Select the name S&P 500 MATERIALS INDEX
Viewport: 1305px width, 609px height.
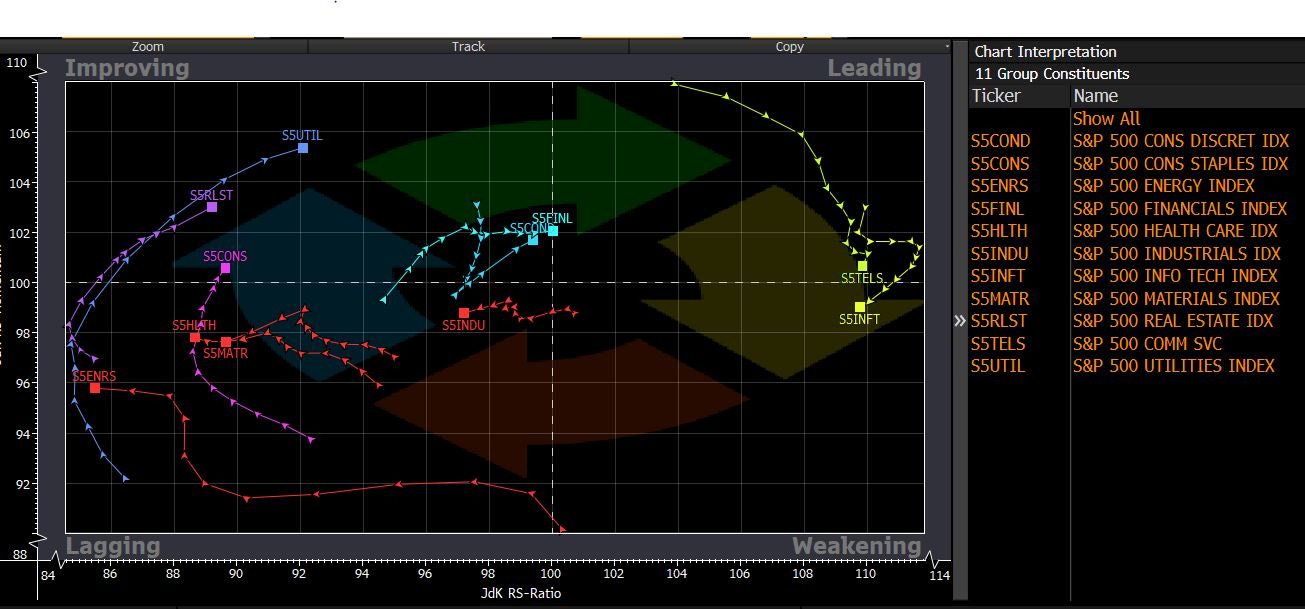1176,298
